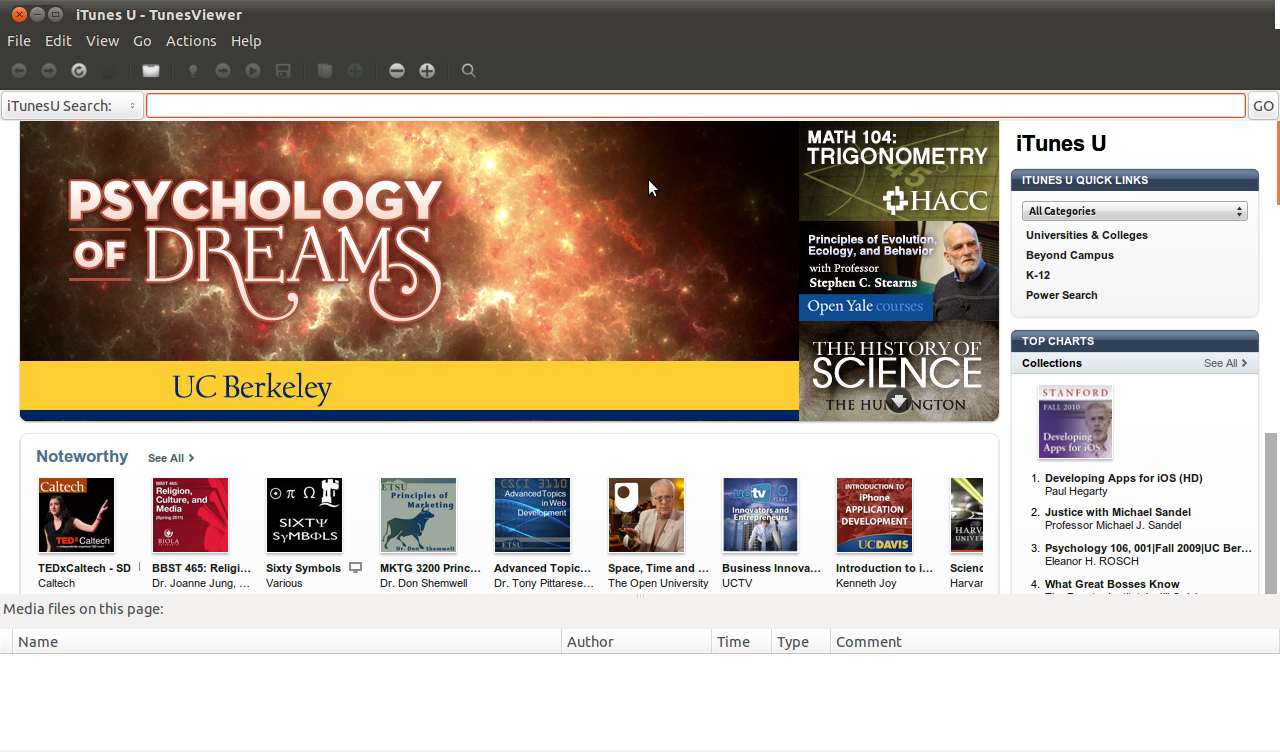
Task: Open the downloads folder icon
Action: (x=150, y=71)
